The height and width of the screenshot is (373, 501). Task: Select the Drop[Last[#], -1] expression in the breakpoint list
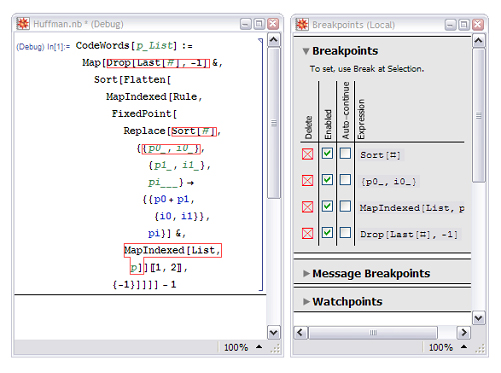click(x=409, y=234)
